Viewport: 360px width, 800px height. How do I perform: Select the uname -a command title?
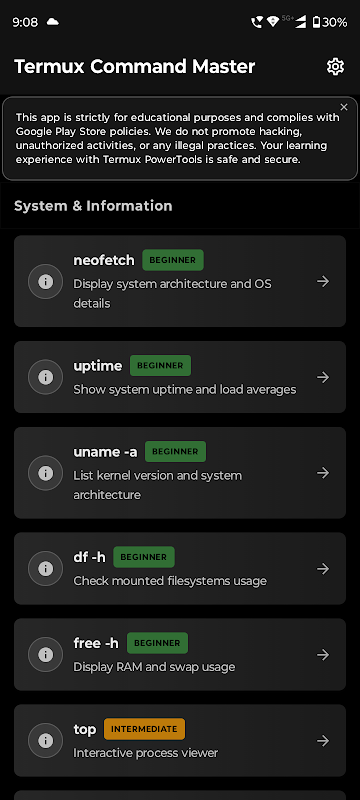click(x=106, y=452)
